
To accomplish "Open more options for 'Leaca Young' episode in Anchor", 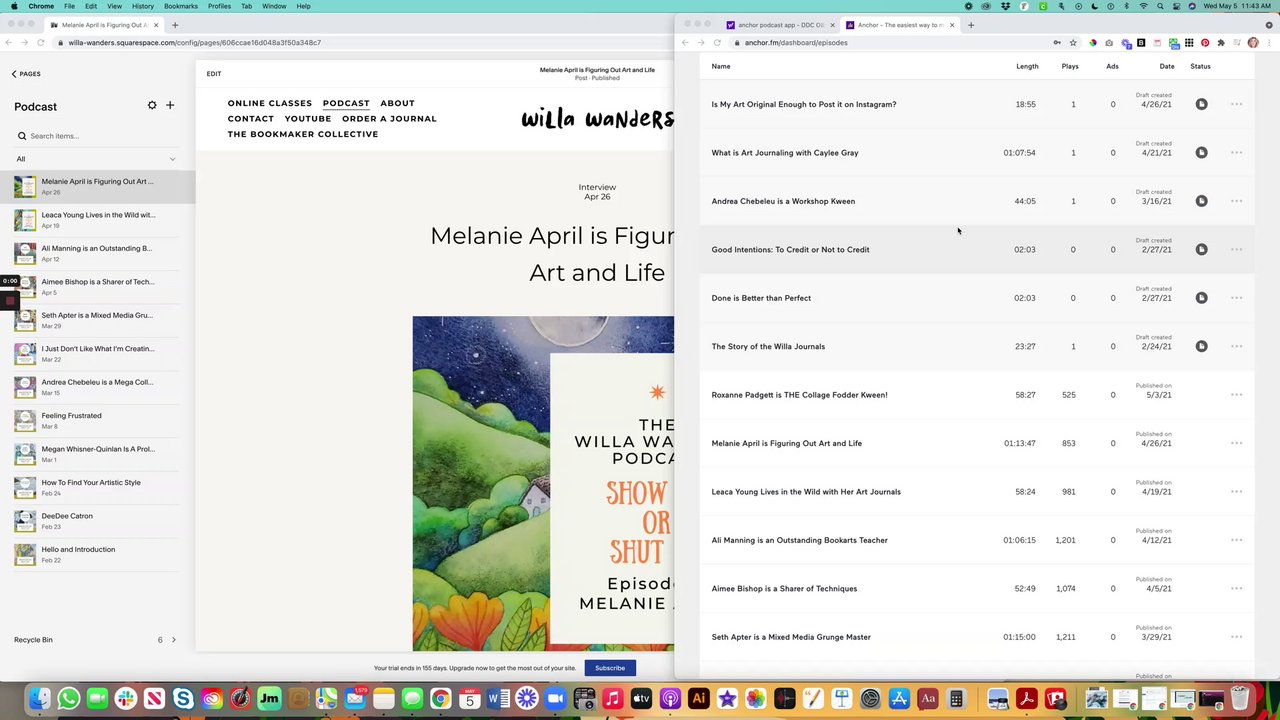I will click(1236, 492).
